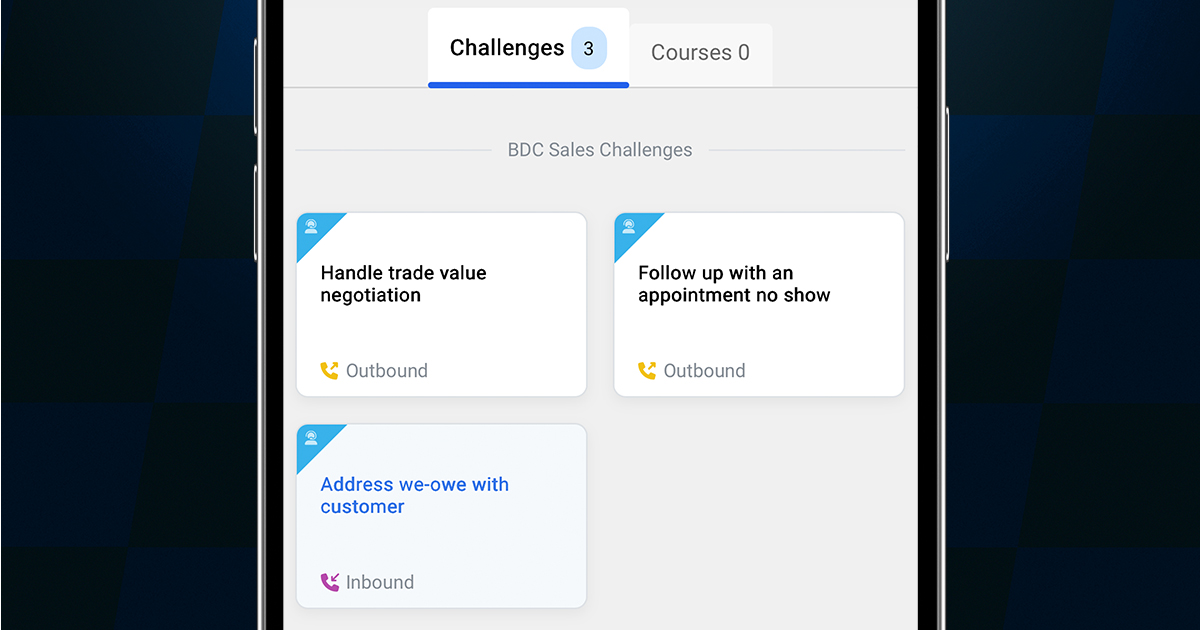Click the Outbound phone icon on trade value card
The height and width of the screenshot is (630, 1200).
point(330,371)
